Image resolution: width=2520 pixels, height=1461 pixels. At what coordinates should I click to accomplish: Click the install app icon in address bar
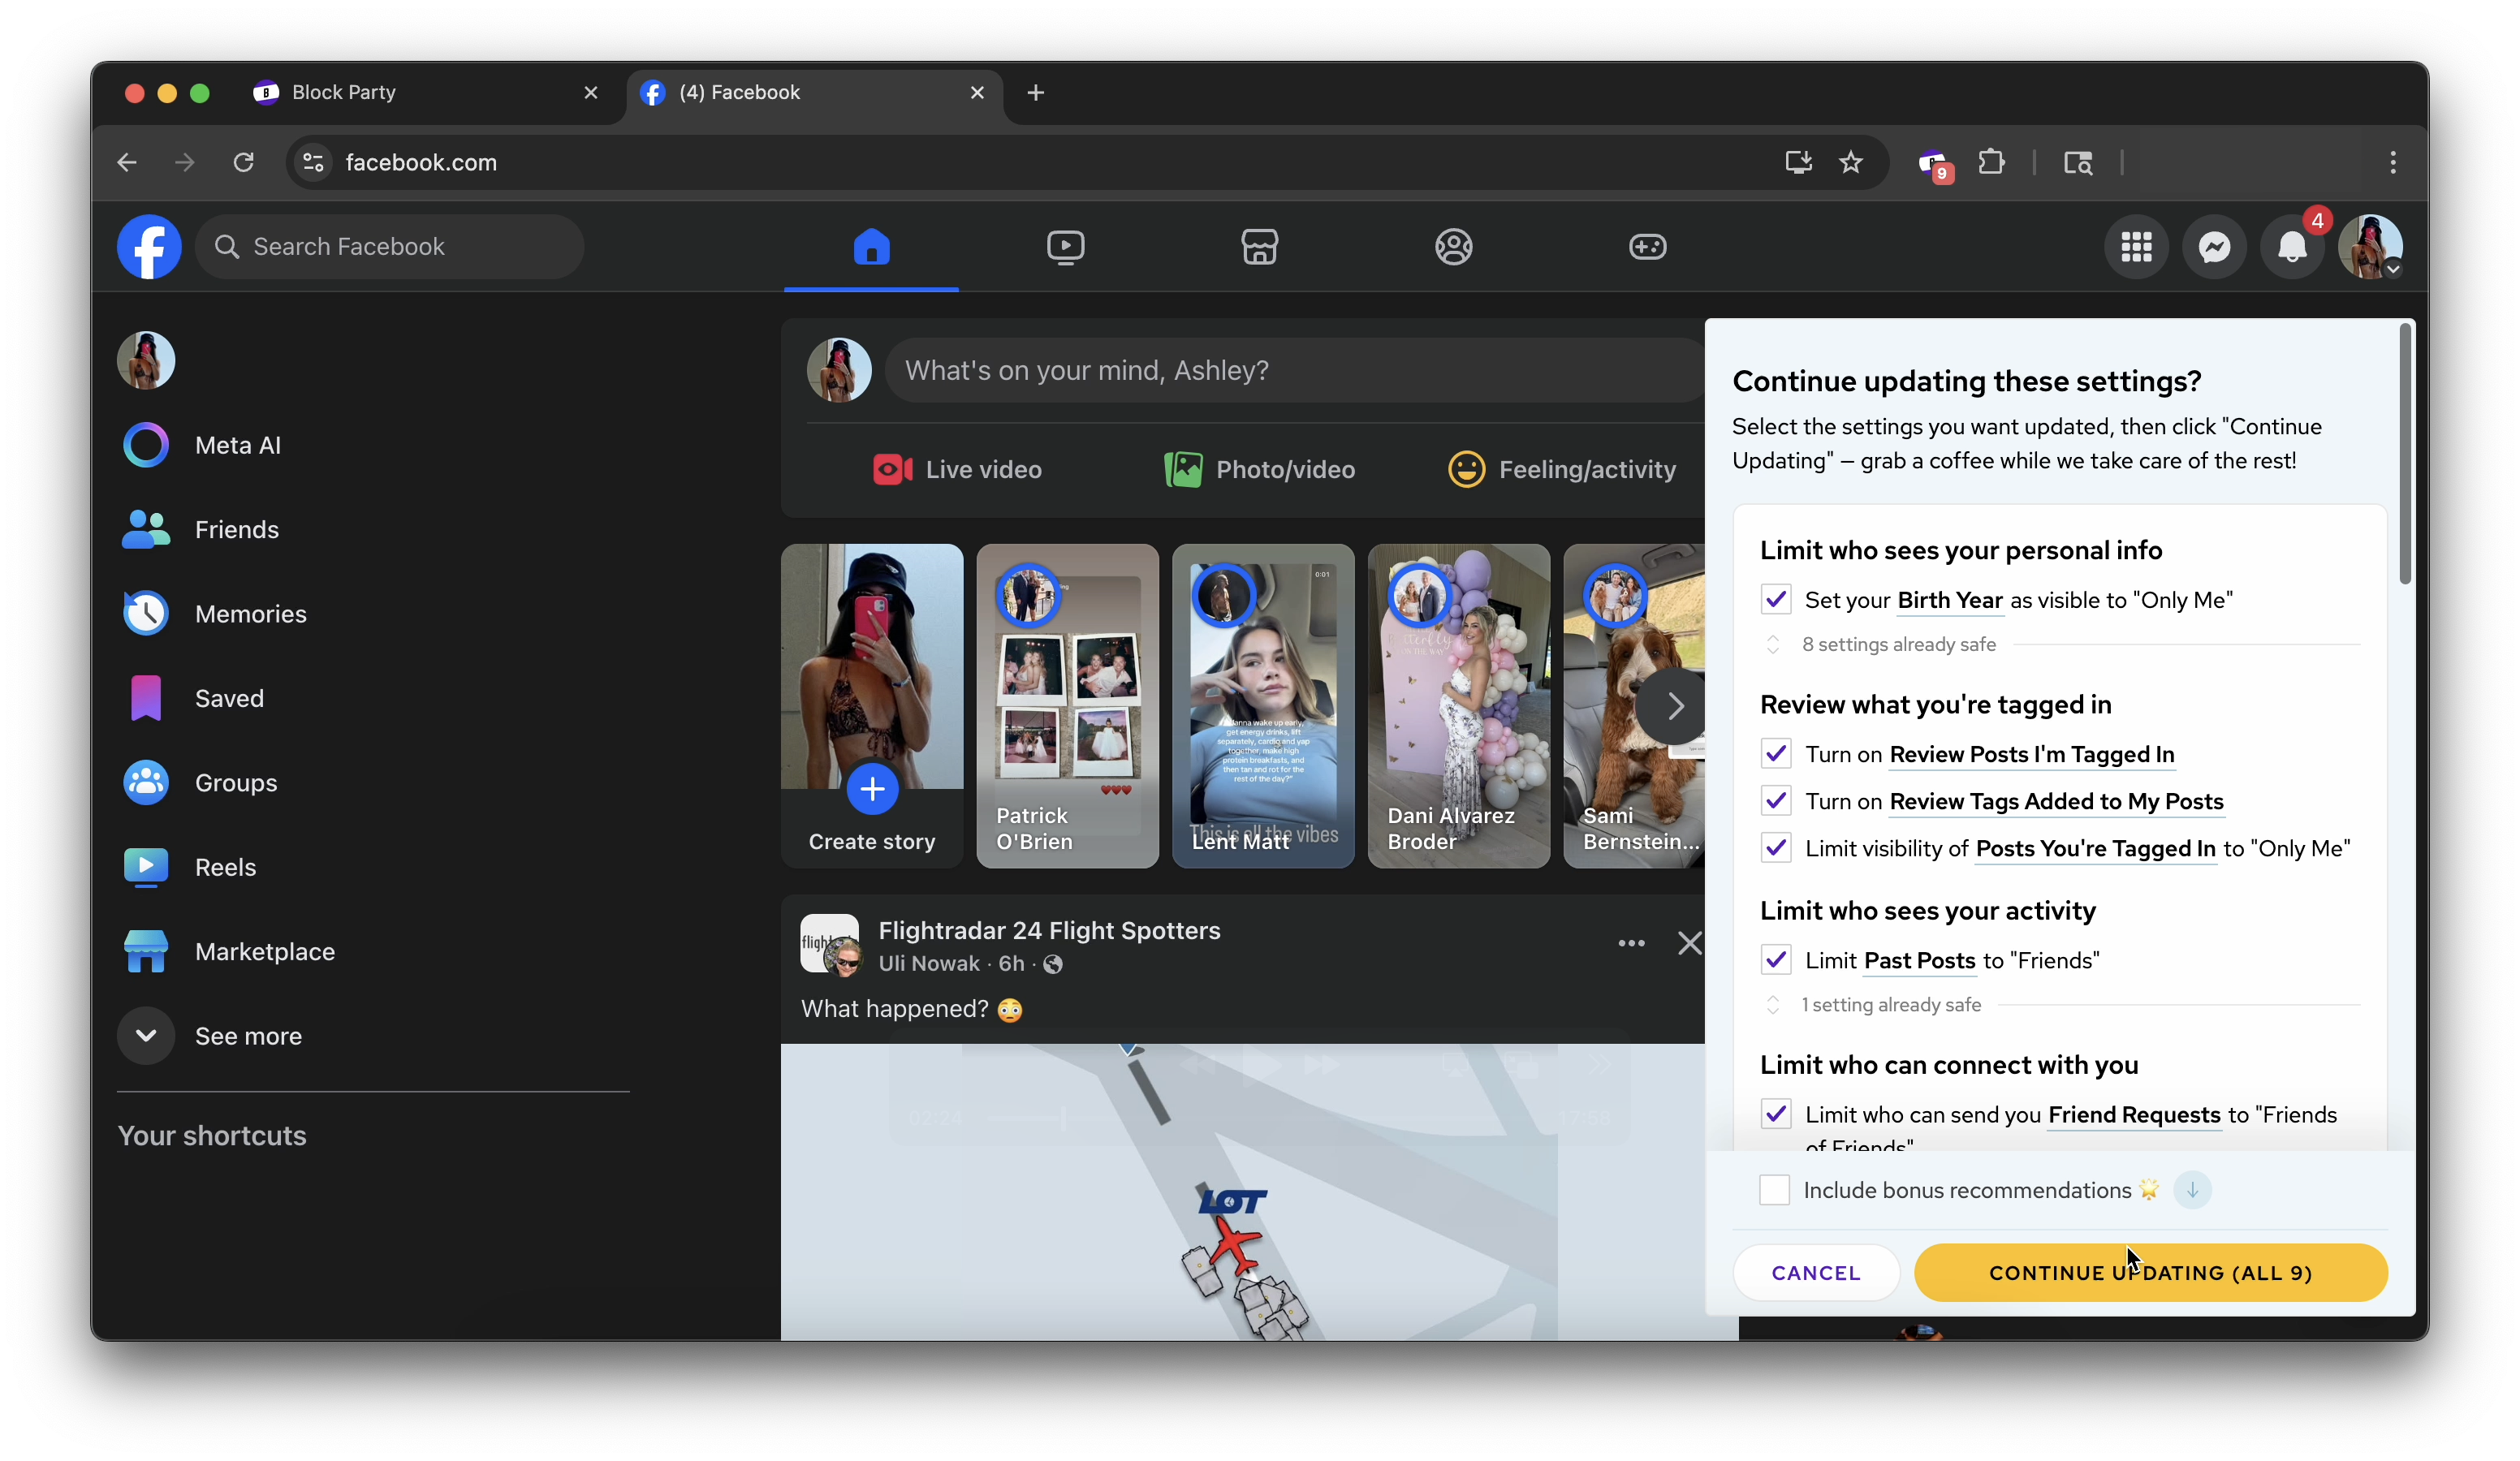(x=1798, y=162)
